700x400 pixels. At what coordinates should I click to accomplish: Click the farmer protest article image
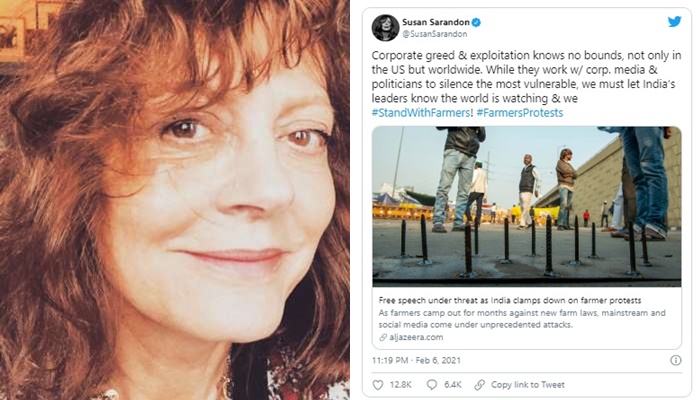[x=521, y=205]
